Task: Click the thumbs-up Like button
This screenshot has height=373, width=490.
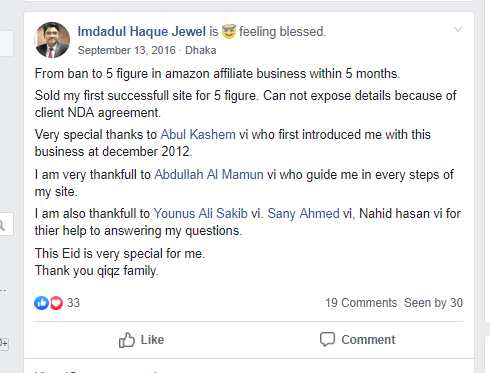Action: point(142,340)
